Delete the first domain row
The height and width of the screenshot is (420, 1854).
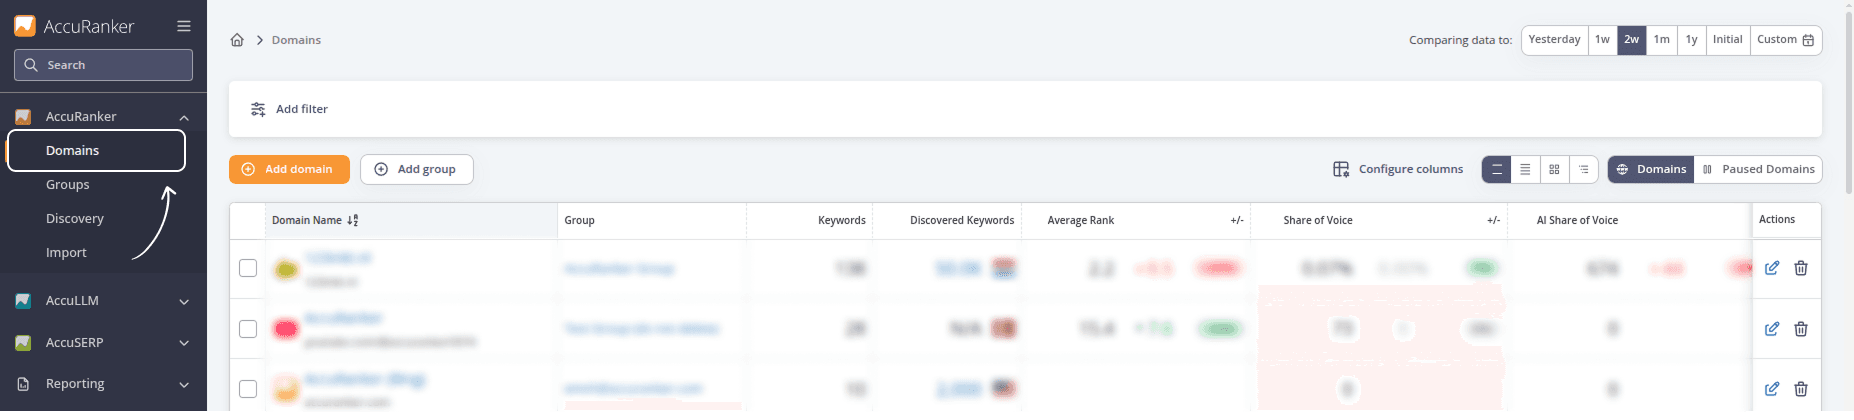[x=1801, y=269]
